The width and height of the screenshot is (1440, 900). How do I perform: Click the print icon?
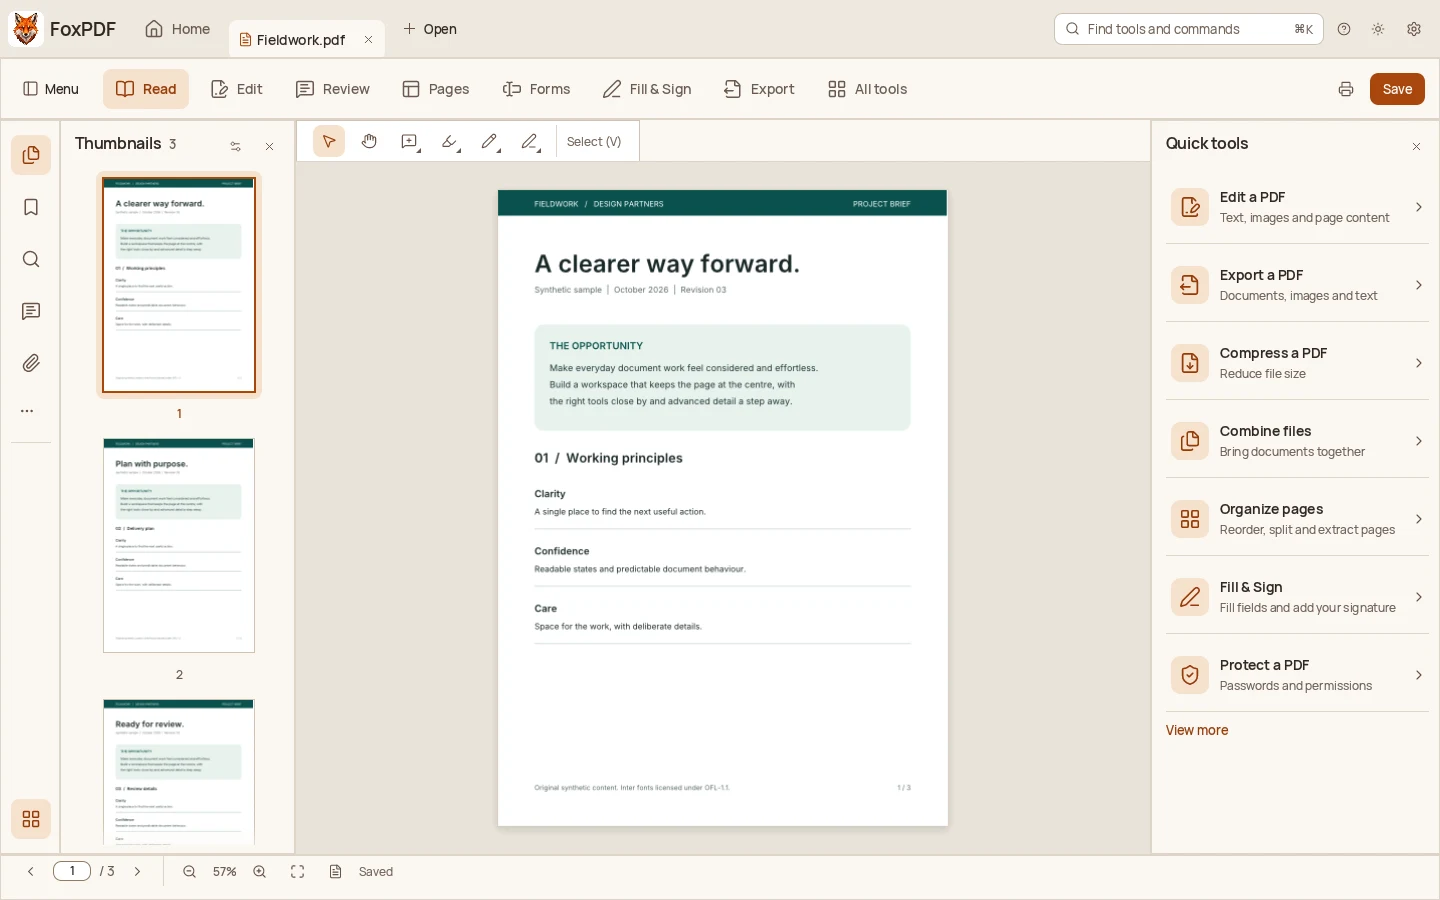(x=1346, y=89)
